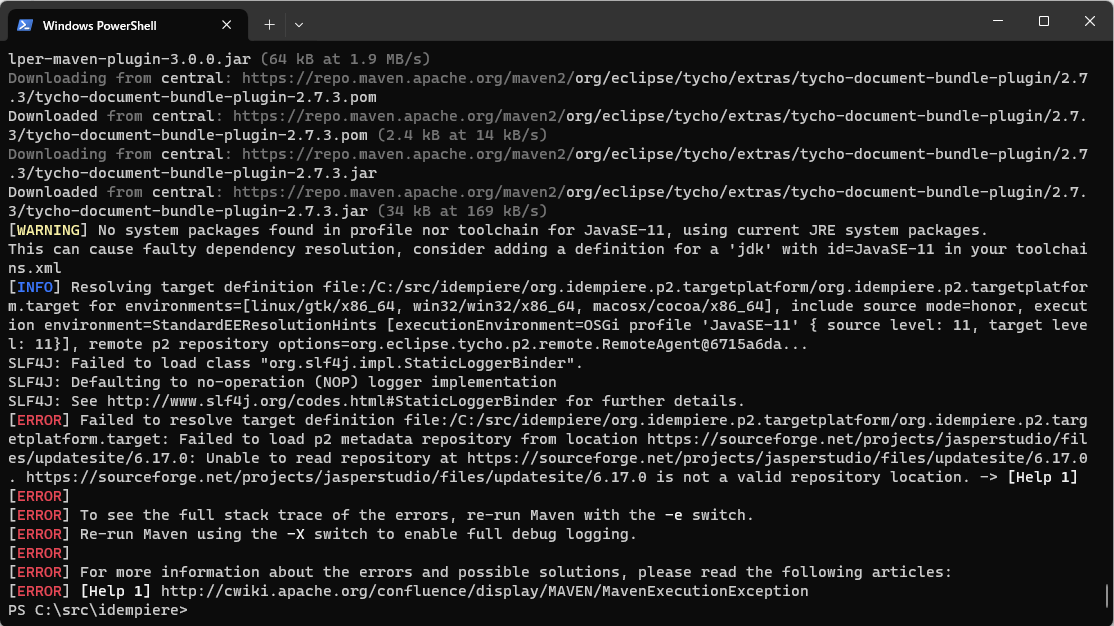Open the cwiki.apache.org MavenExecutionException link
The image size is (1114, 626).
484,591
